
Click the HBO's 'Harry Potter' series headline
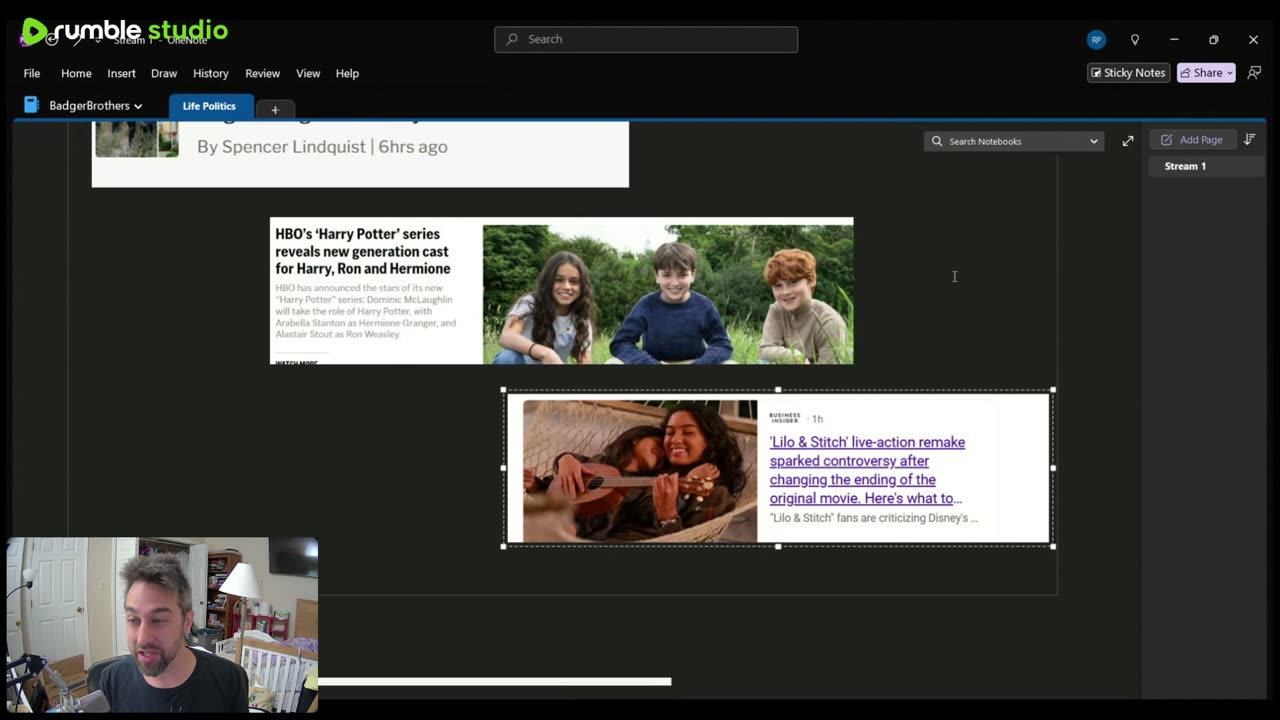(363, 251)
